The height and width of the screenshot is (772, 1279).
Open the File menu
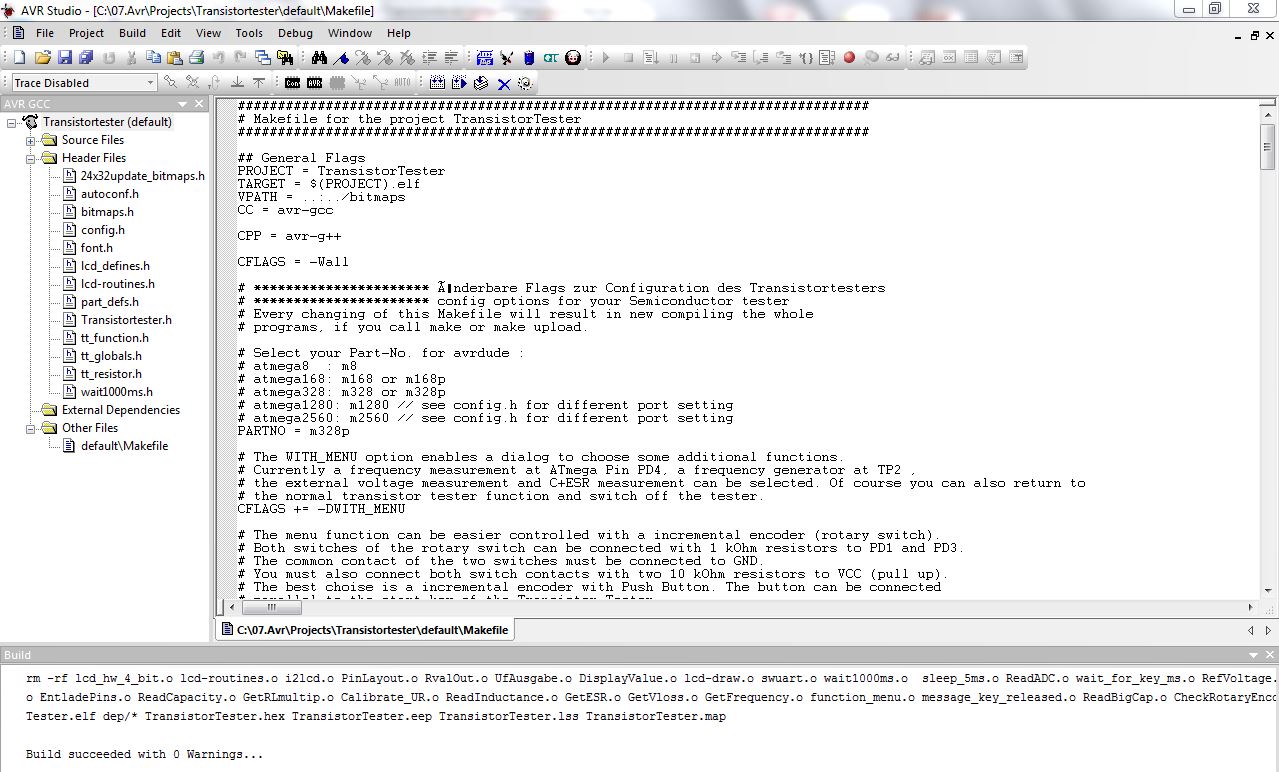pyautogui.click(x=45, y=33)
